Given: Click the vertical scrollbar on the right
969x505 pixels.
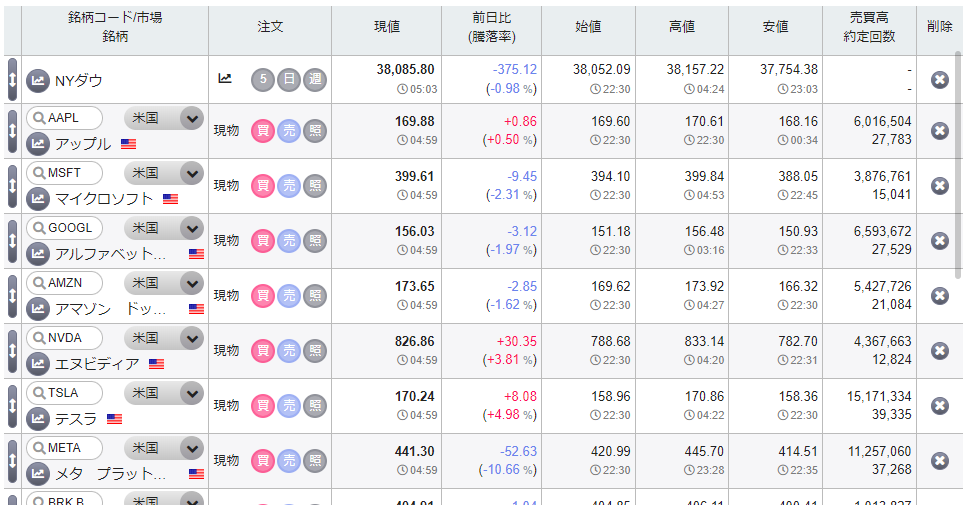Looking at the screenshot, I should click(x=961, y=150).
